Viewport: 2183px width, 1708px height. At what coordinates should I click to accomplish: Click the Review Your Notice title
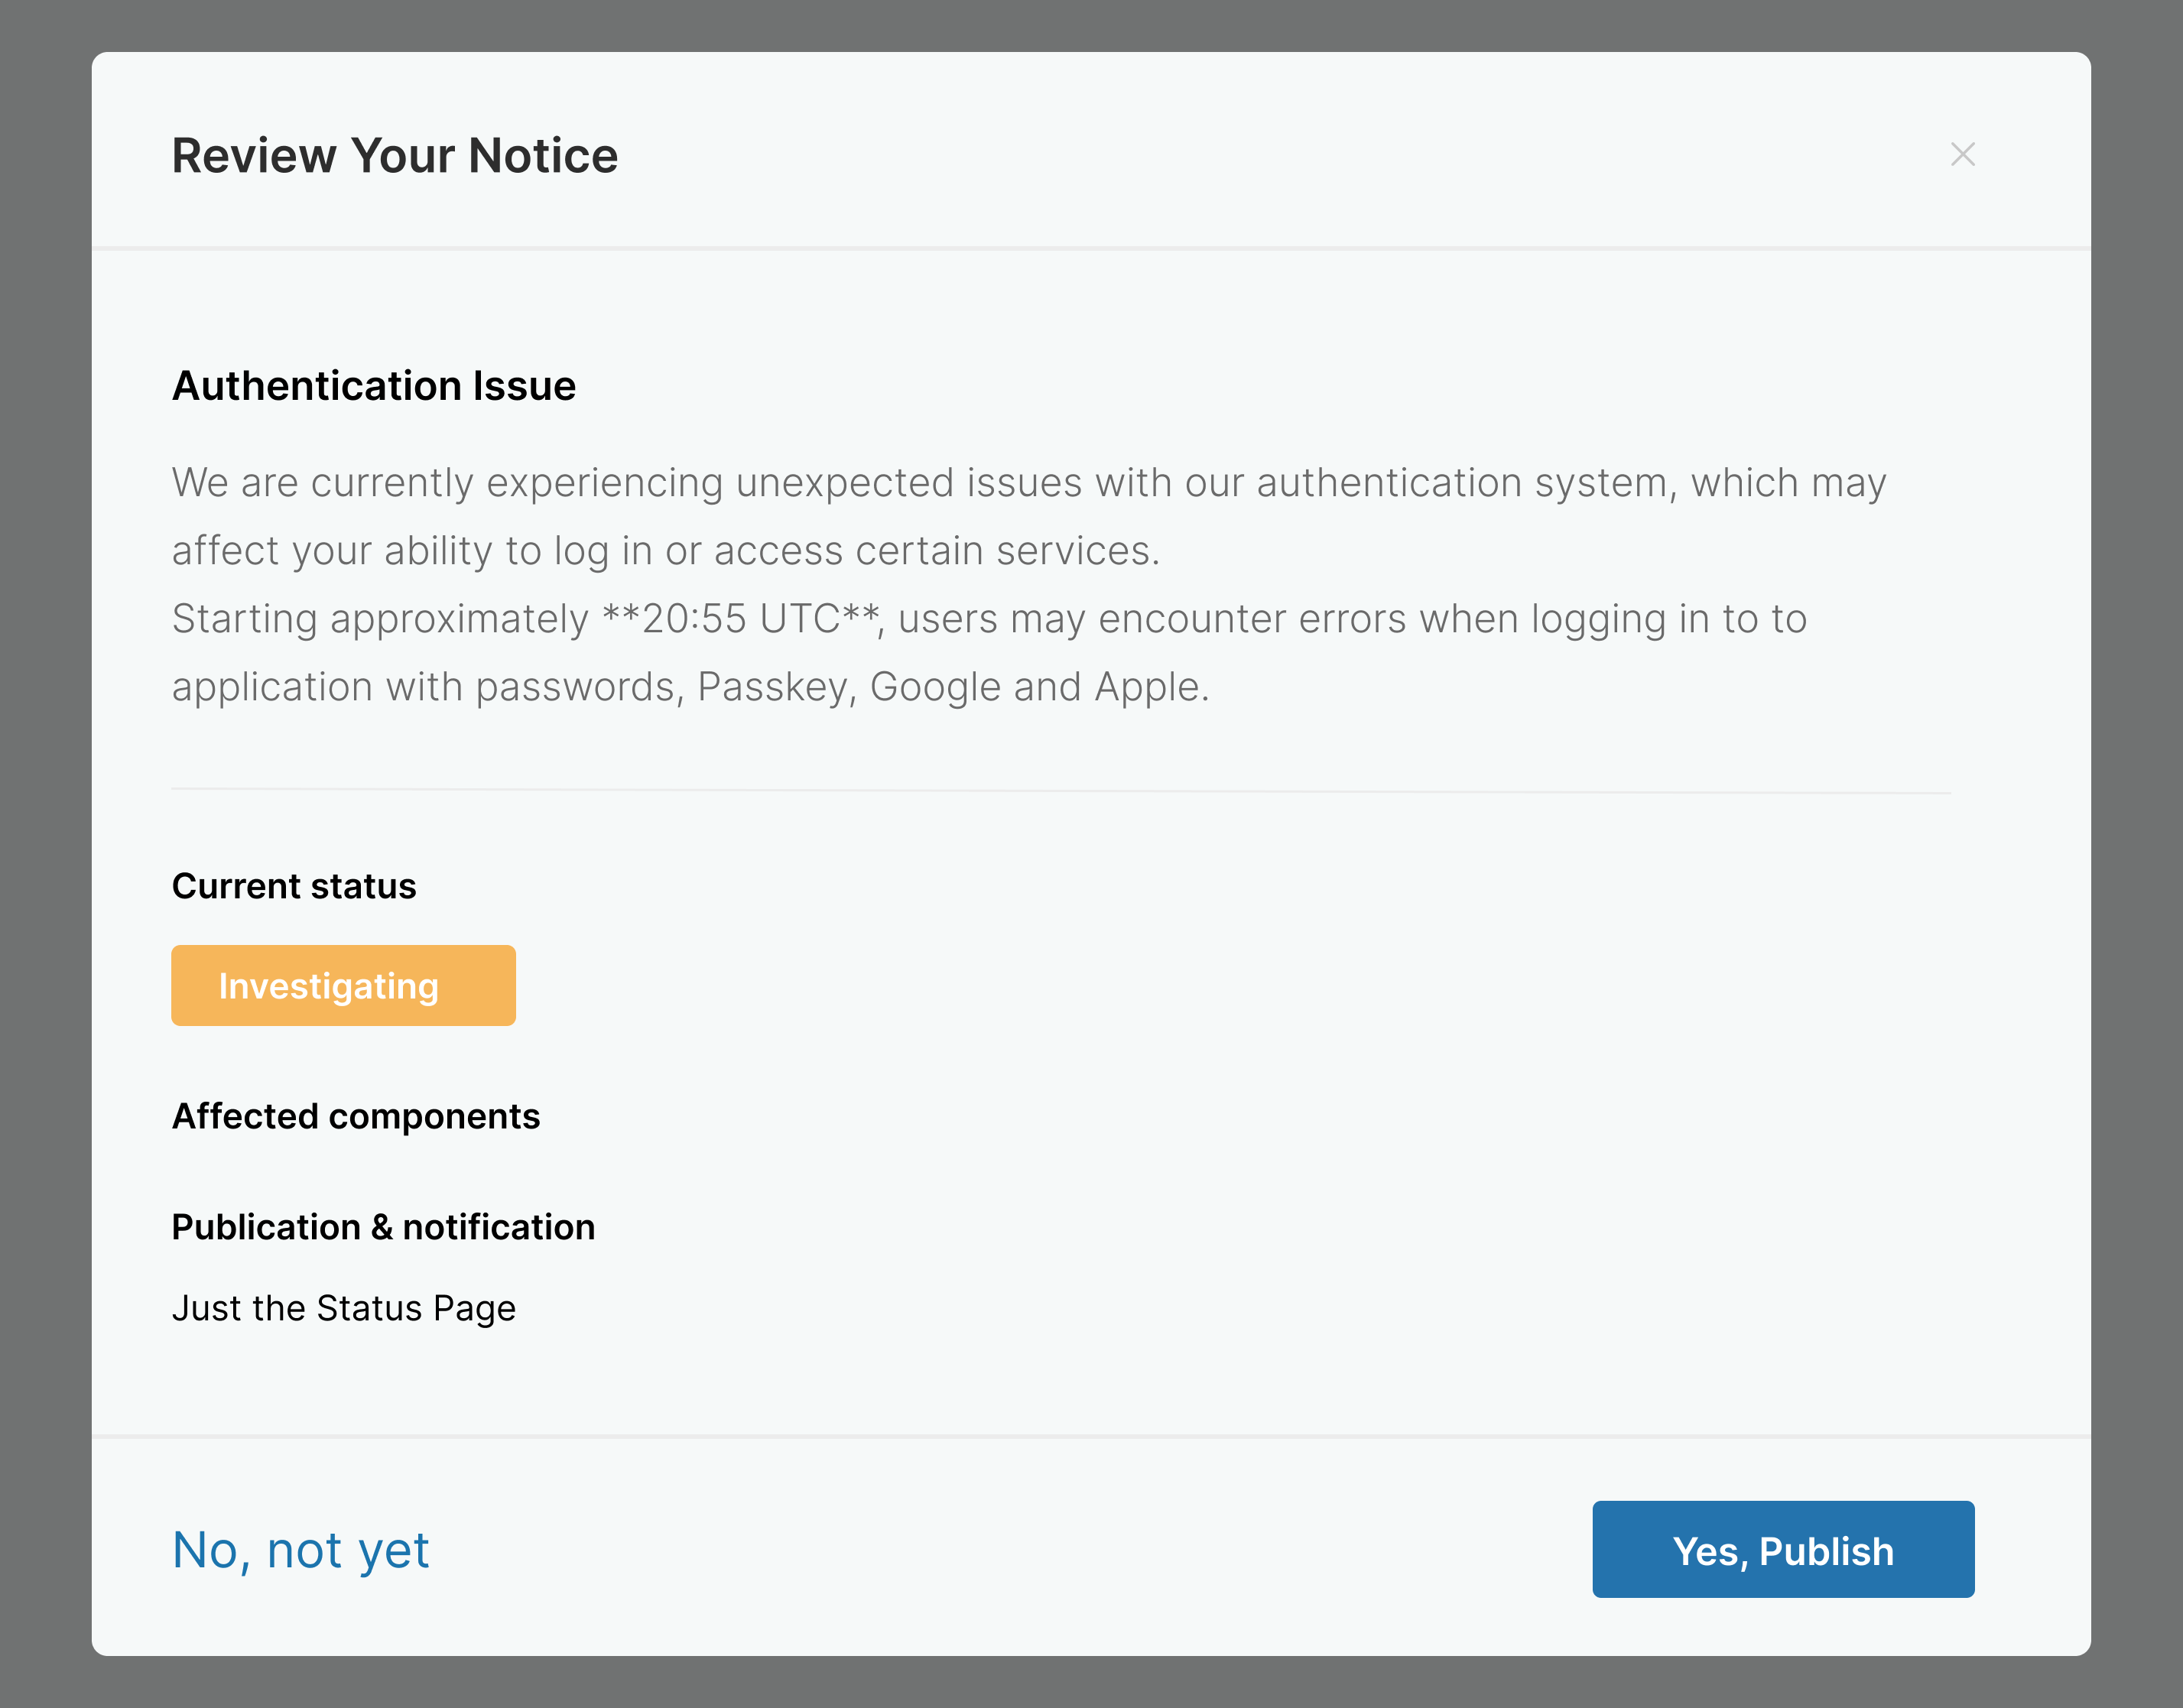(396, 155)
